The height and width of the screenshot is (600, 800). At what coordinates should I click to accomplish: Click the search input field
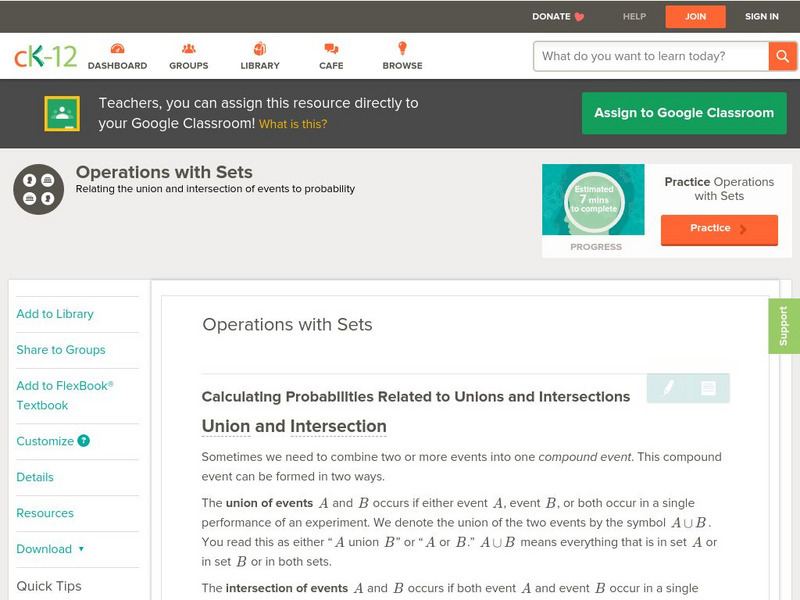click(x=650, y=56)
